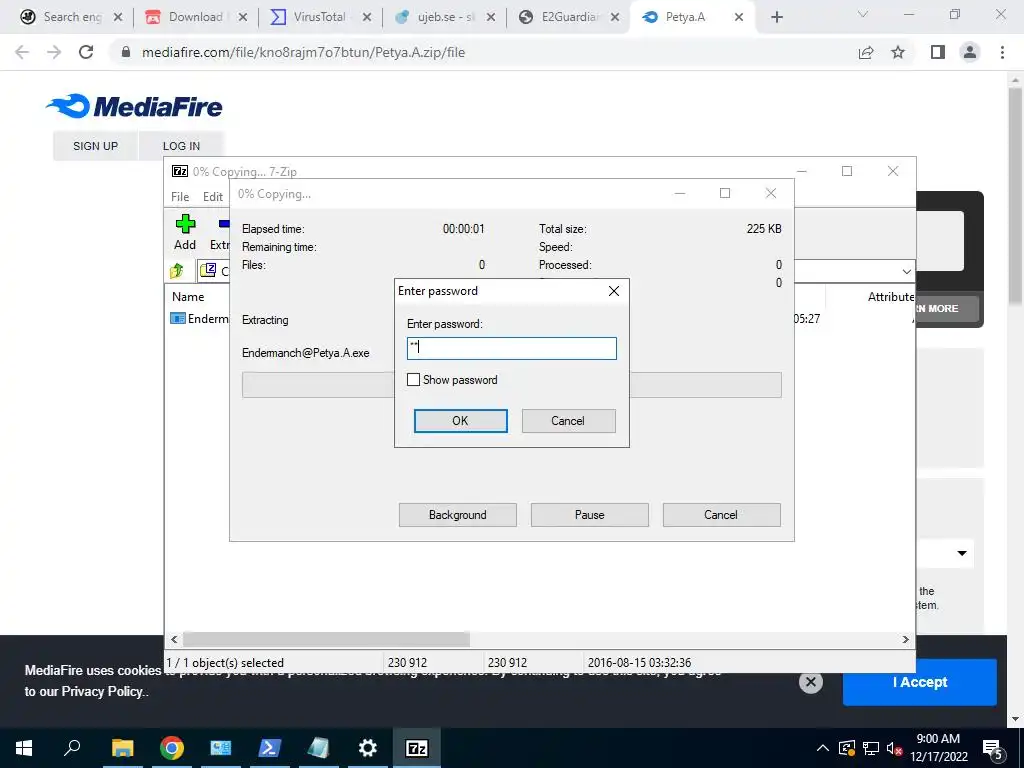Viewport: 1024px width, 768px height.
Task: Open the MediaFire LOG IN link
Action: [x=182, y=146]
